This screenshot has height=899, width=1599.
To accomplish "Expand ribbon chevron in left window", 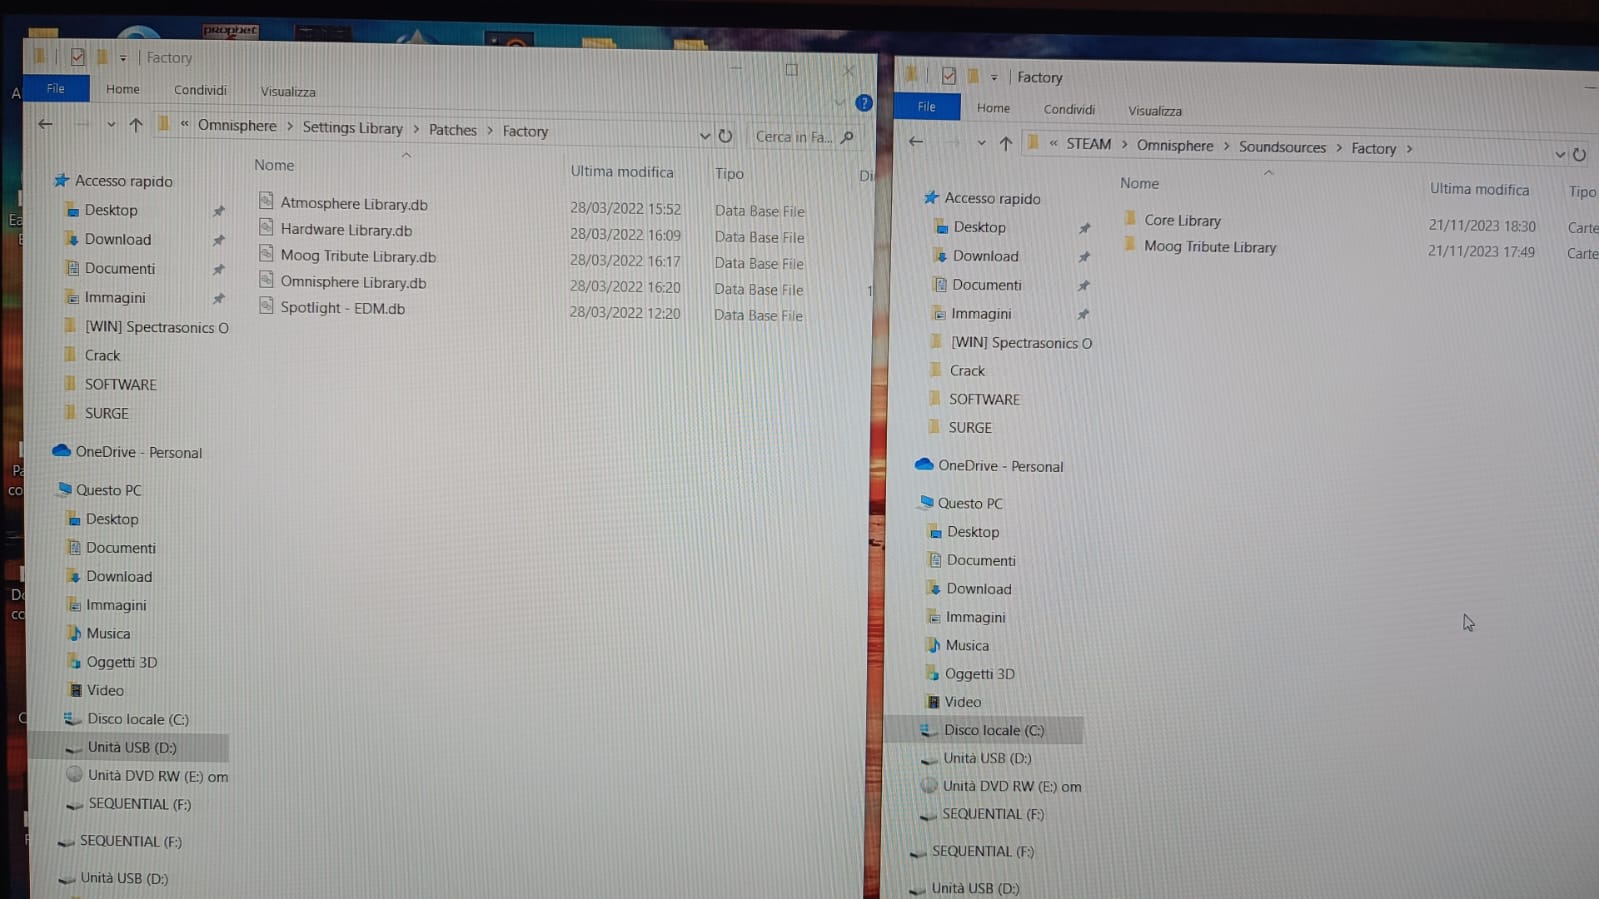I will pos(839,102).
